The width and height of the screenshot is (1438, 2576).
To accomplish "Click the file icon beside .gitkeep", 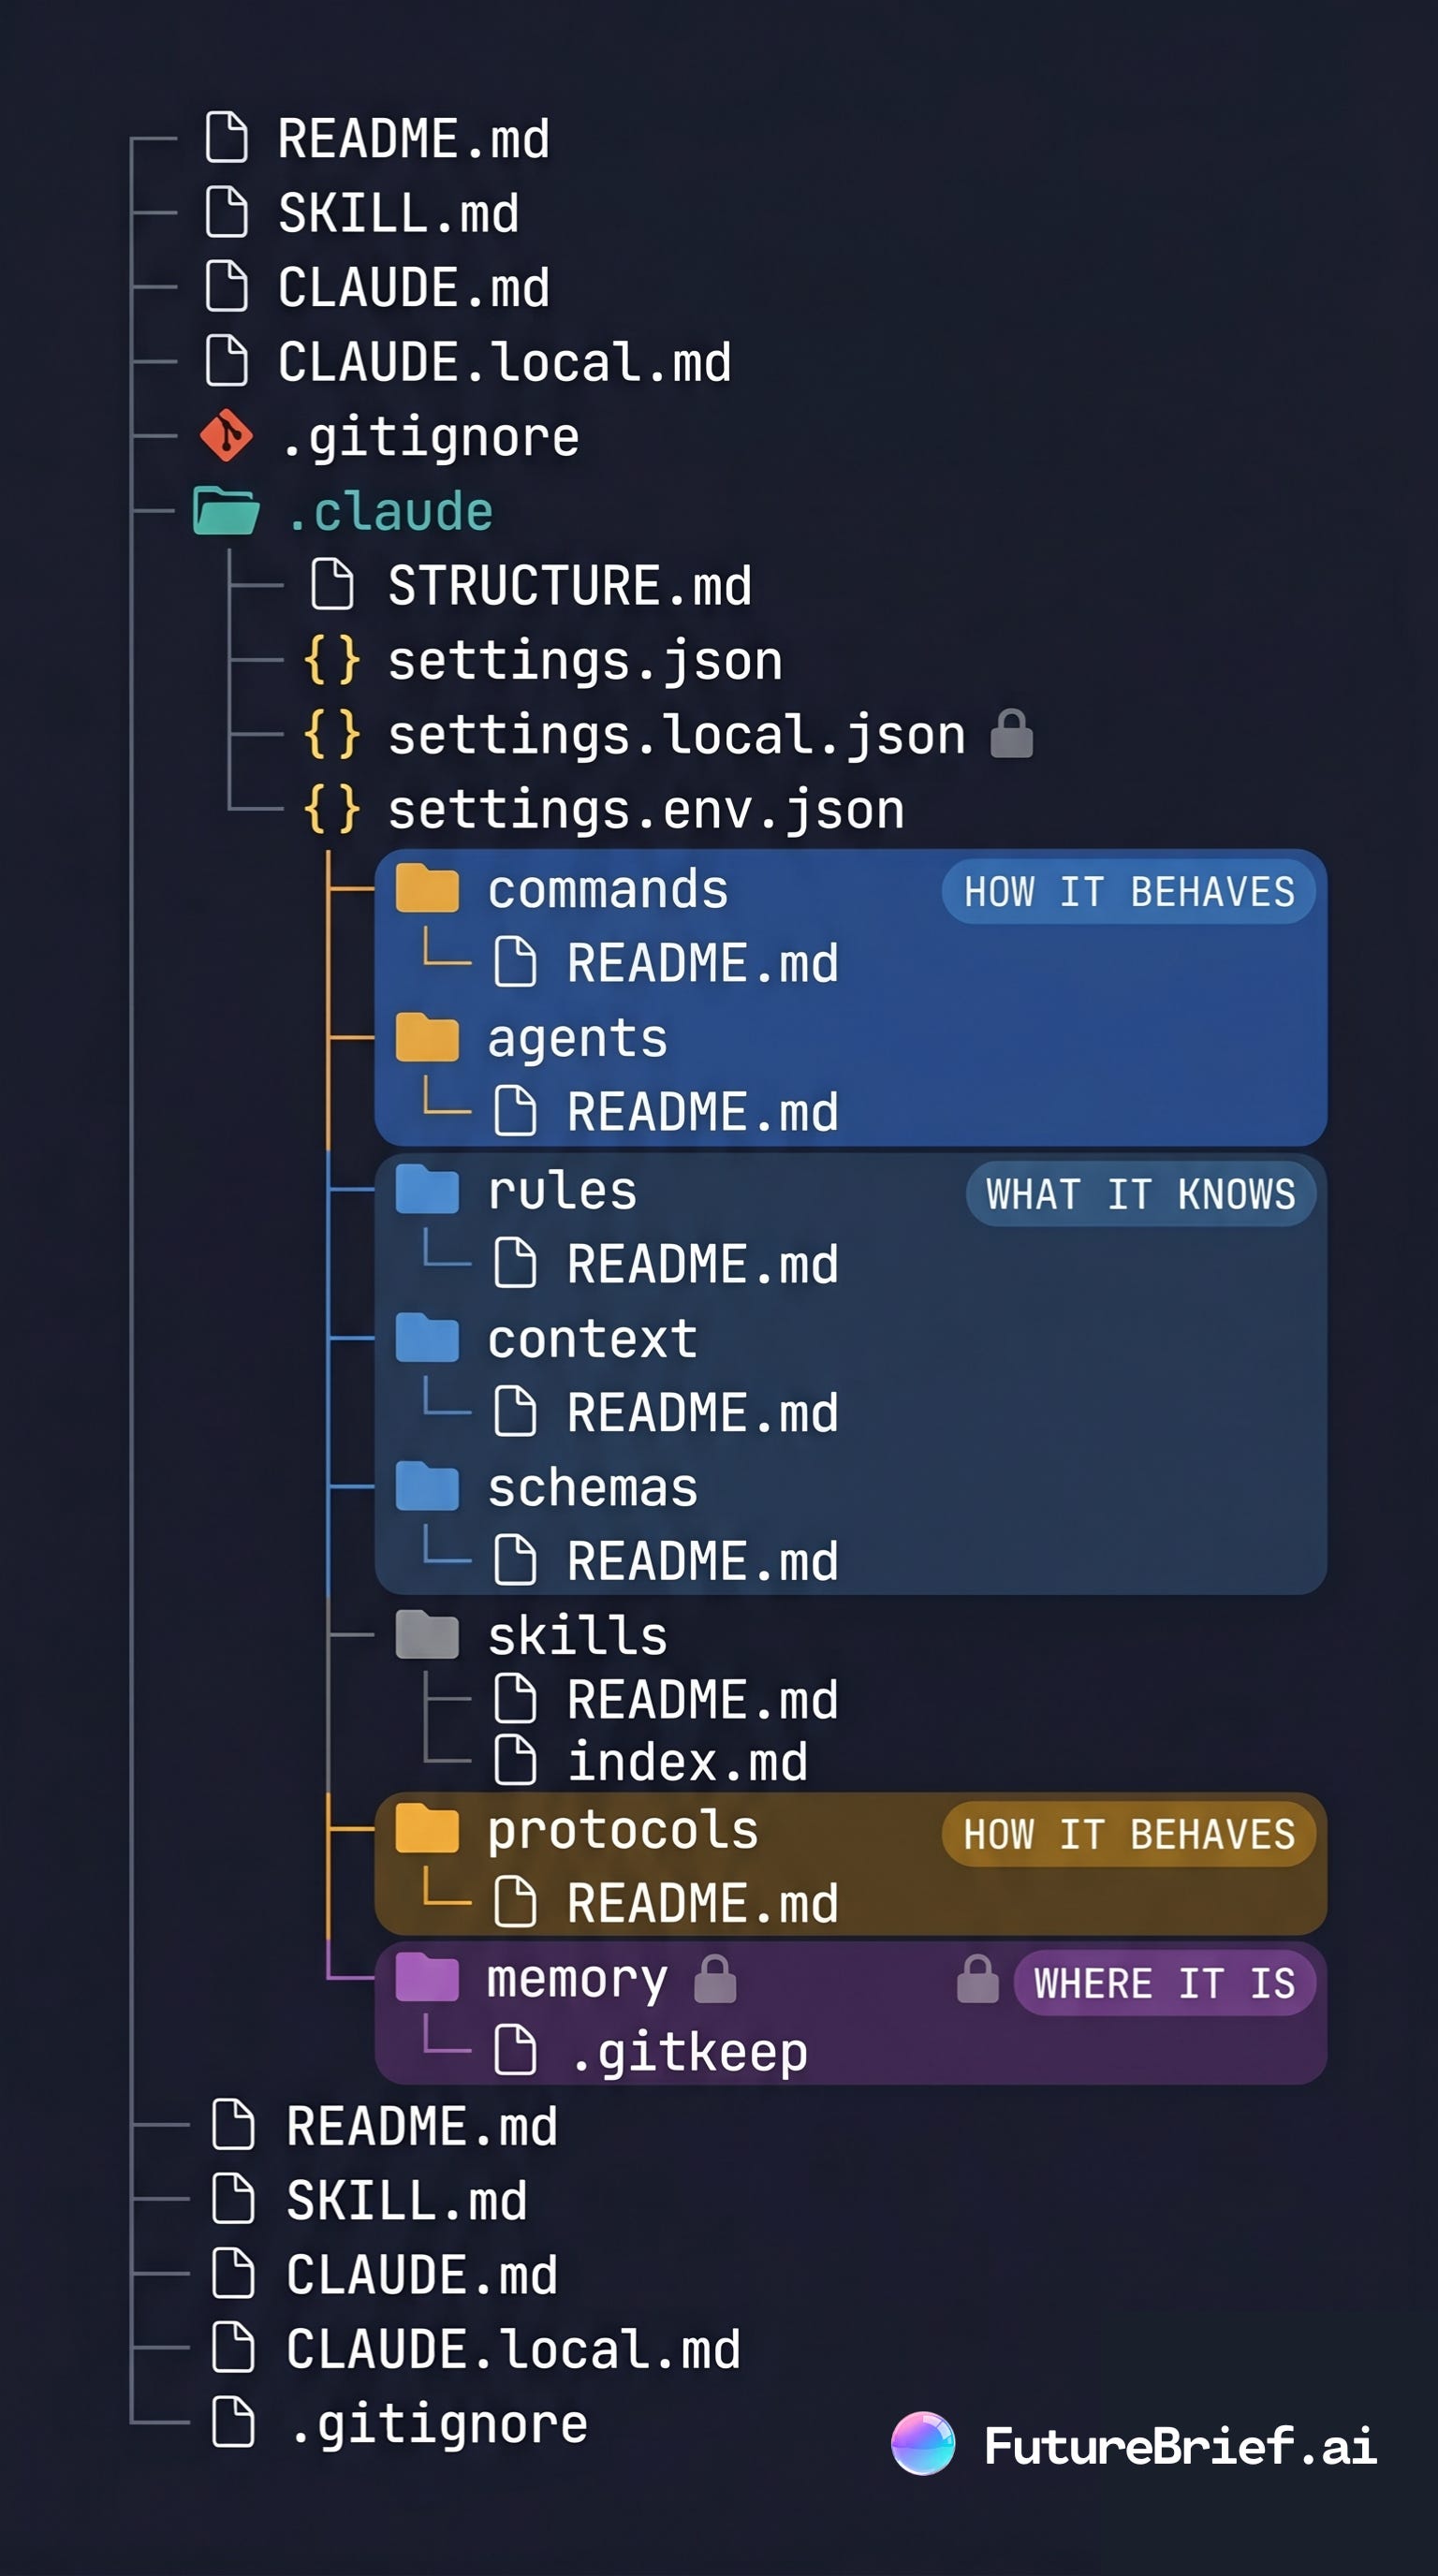I will [x=516, y=2050].
